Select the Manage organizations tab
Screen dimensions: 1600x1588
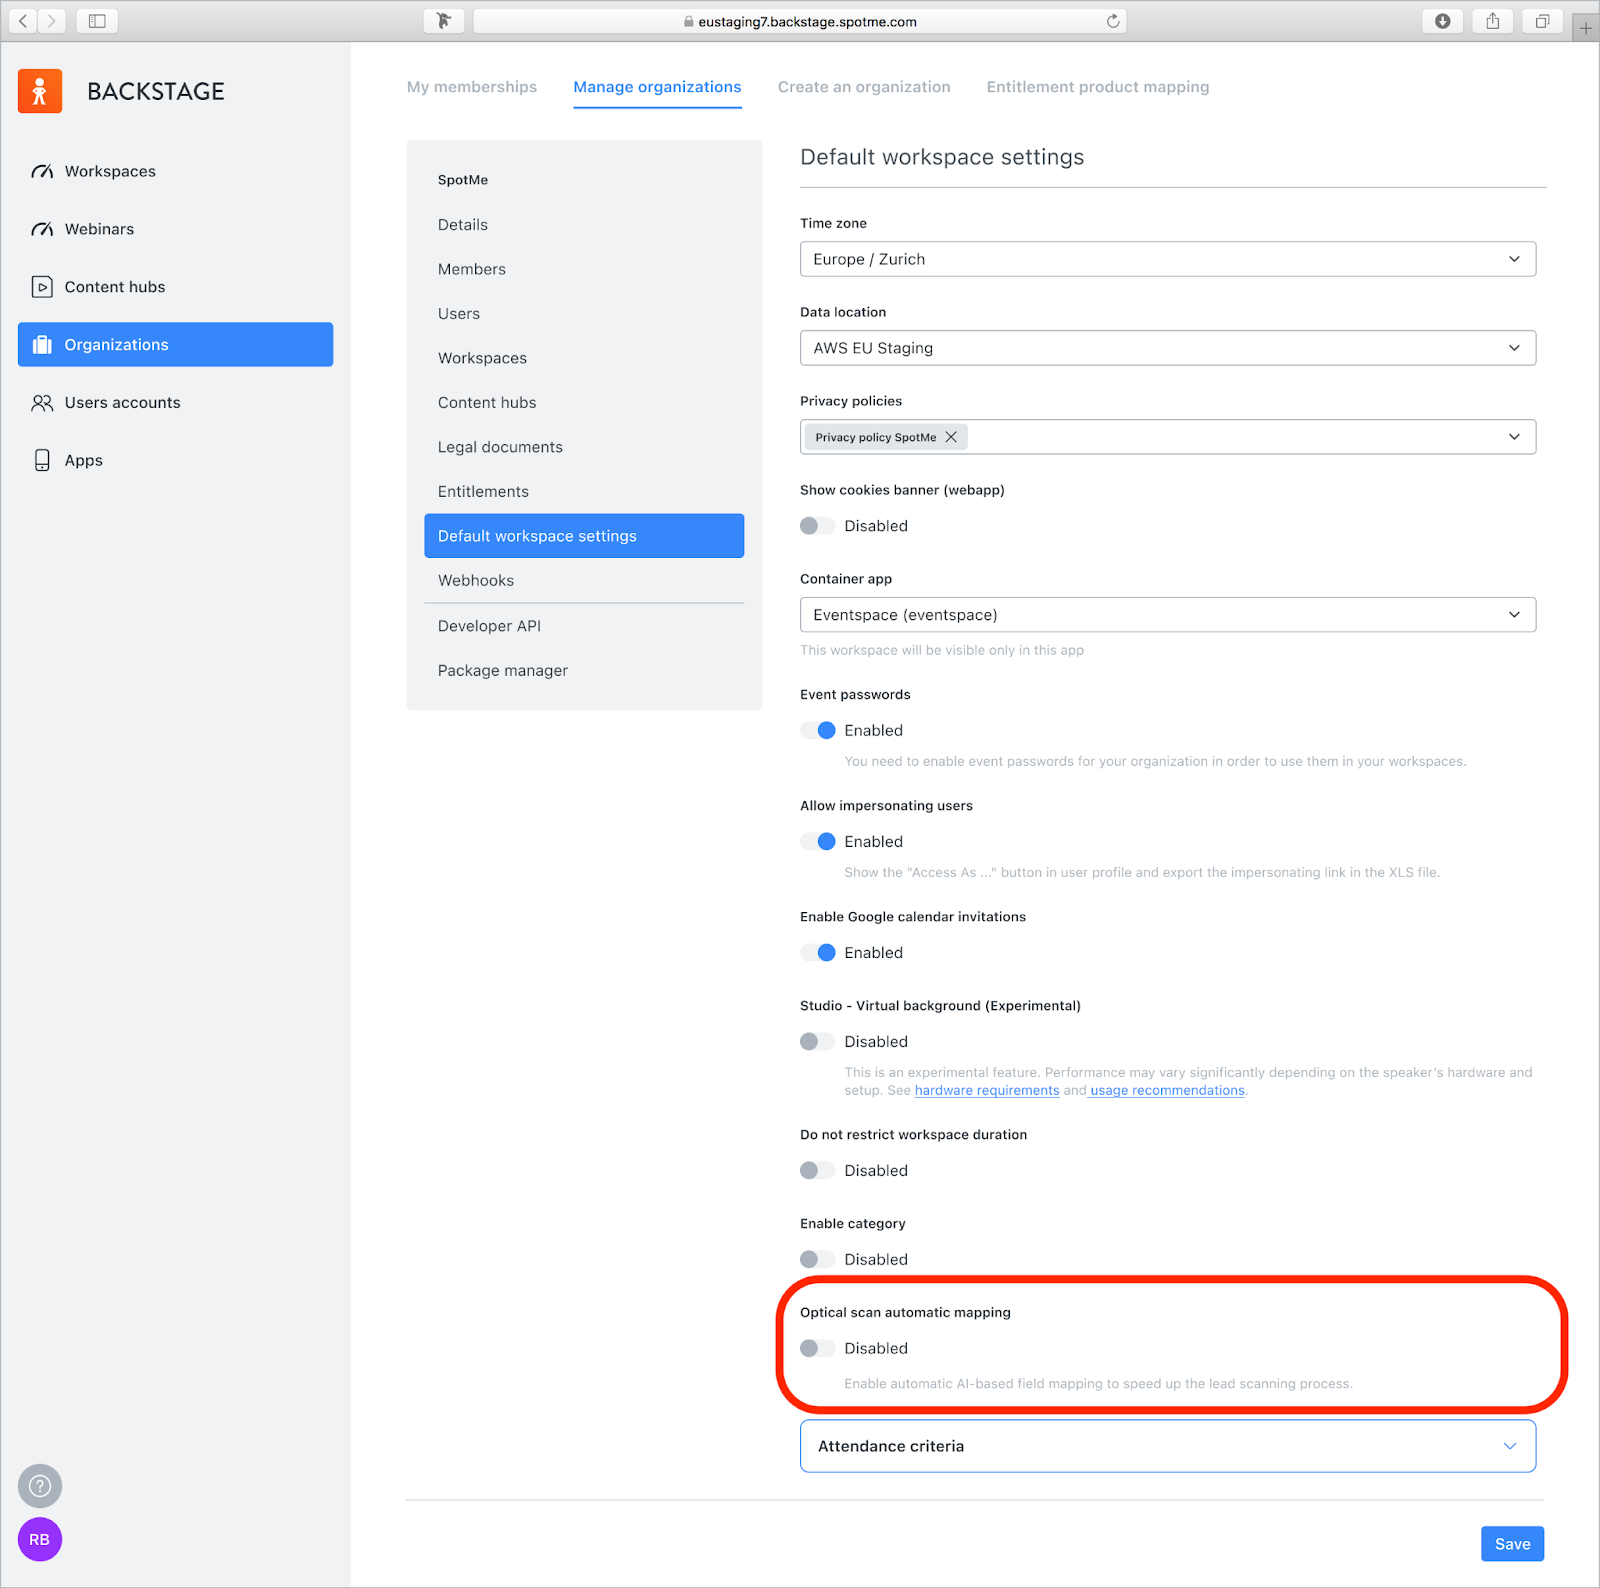tap(657, 87)
